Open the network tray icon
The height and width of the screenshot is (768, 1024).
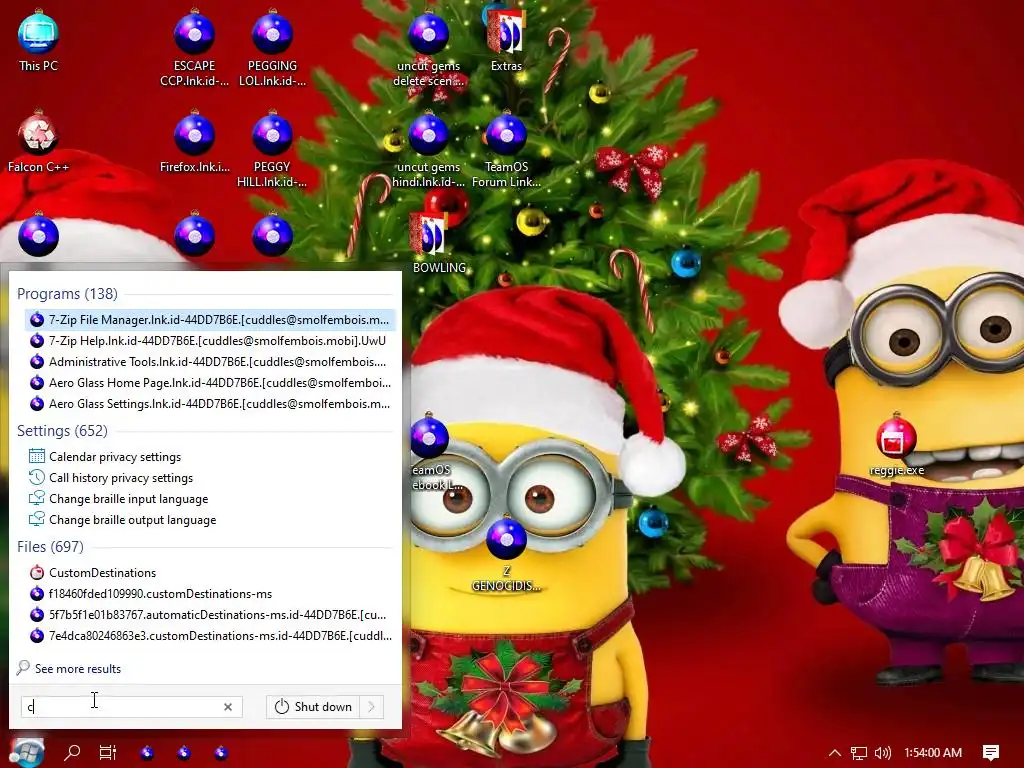click(x=859, y=753)
